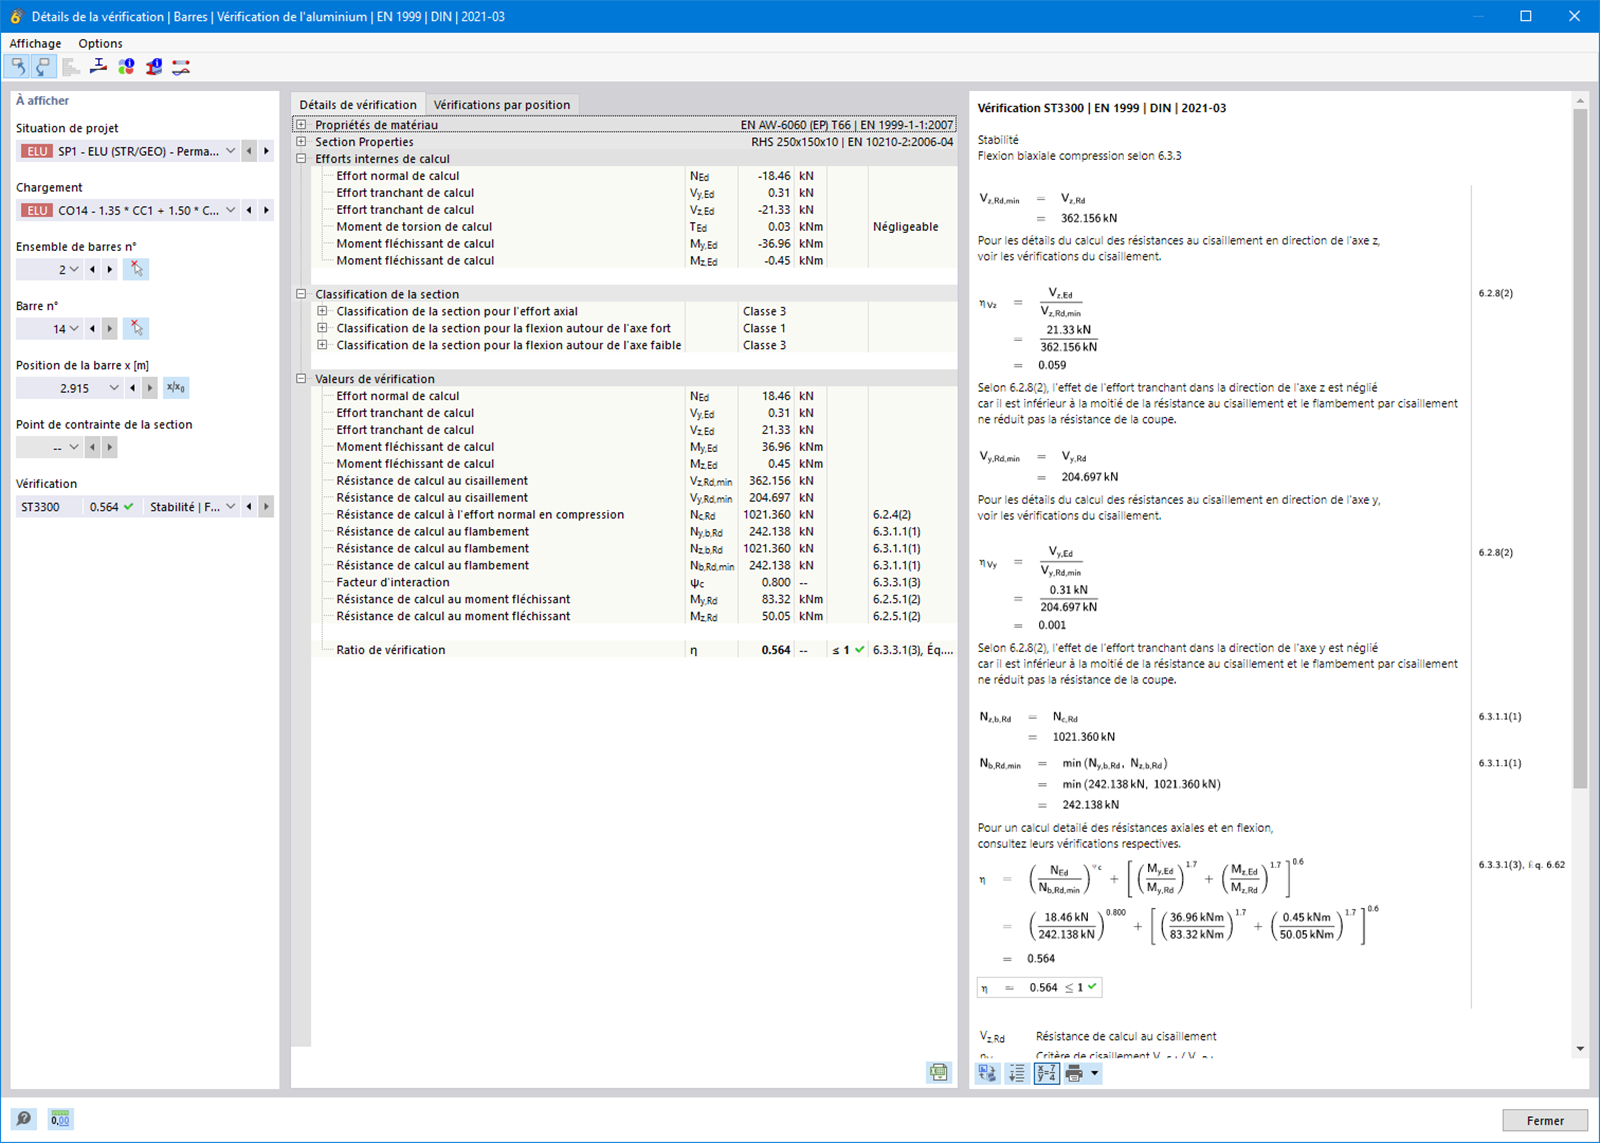The height and width of the screenshot is (1143, 1600).
Task: Click the formula panel vertical scrollbar thumb
Action: coord(1580,448)
